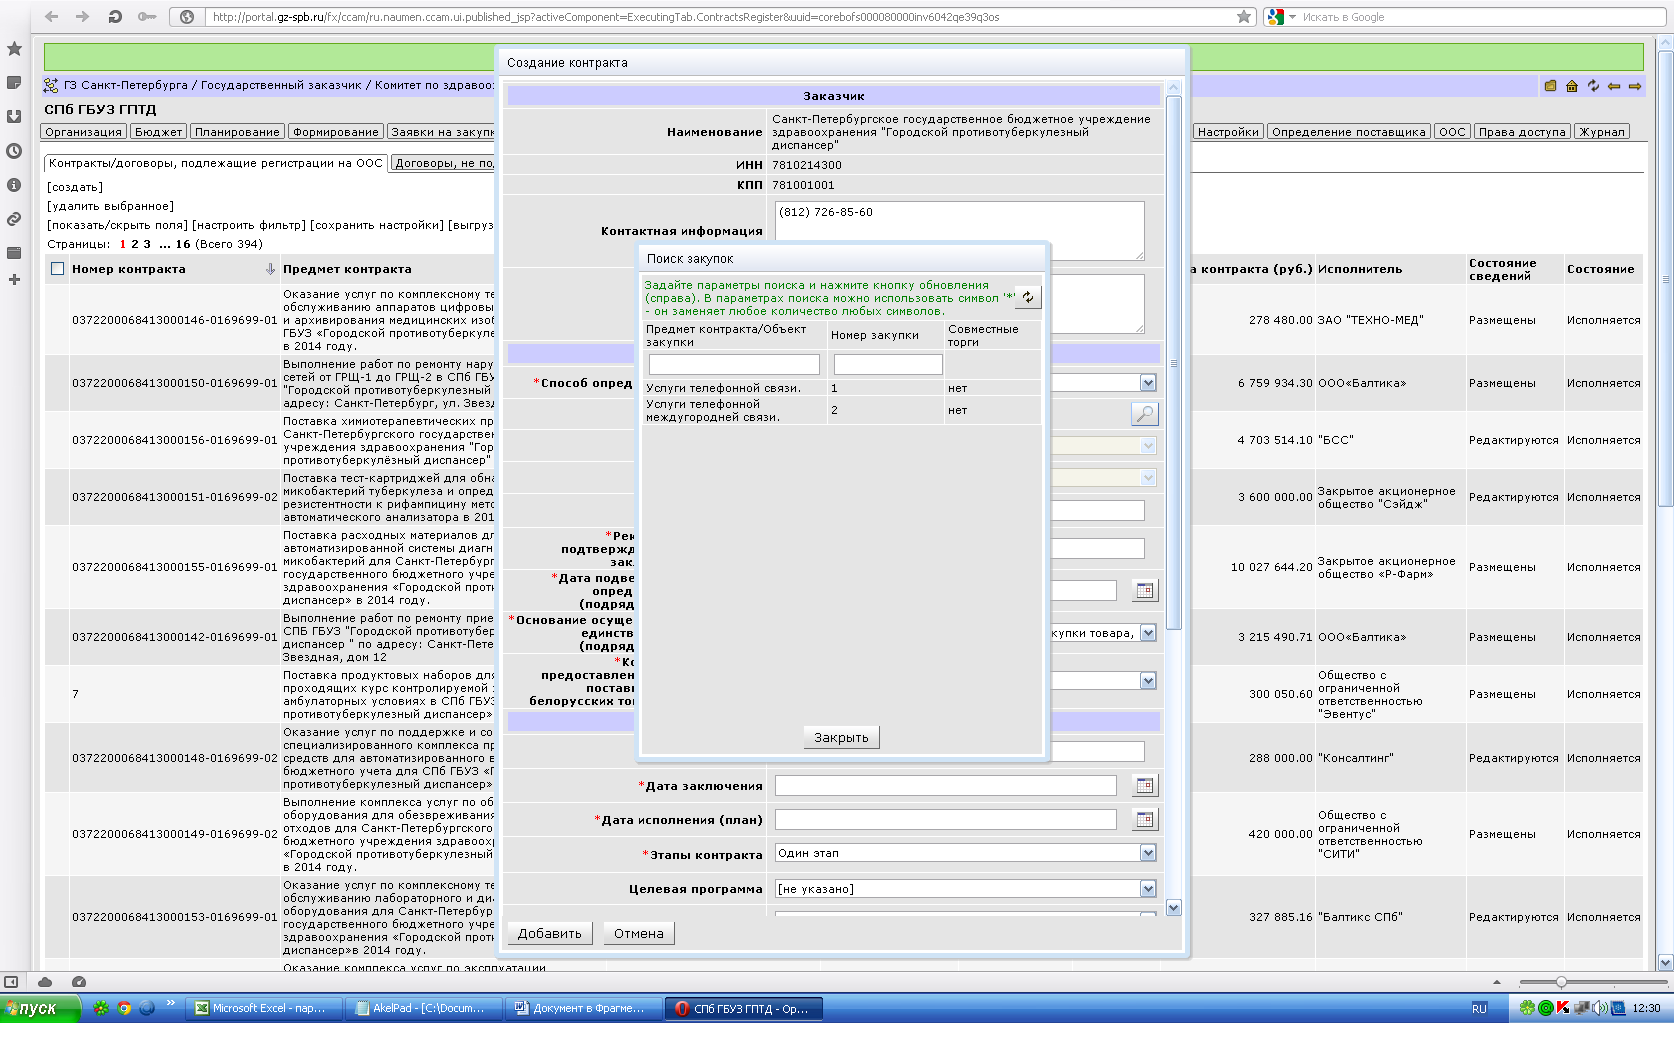Image resolution: width=1680 pixels, height=1050 pixels.
Task: Open Google search engine selector dropdown
Action: tap(1292, 17)
